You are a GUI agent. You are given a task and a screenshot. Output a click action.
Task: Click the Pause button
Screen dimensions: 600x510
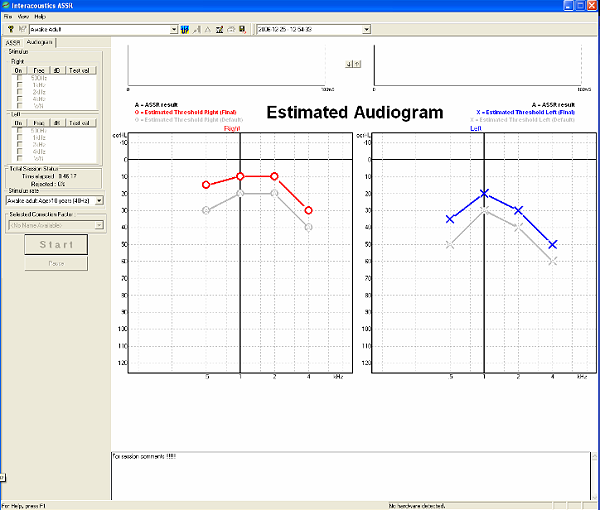(x=56, y=263)
